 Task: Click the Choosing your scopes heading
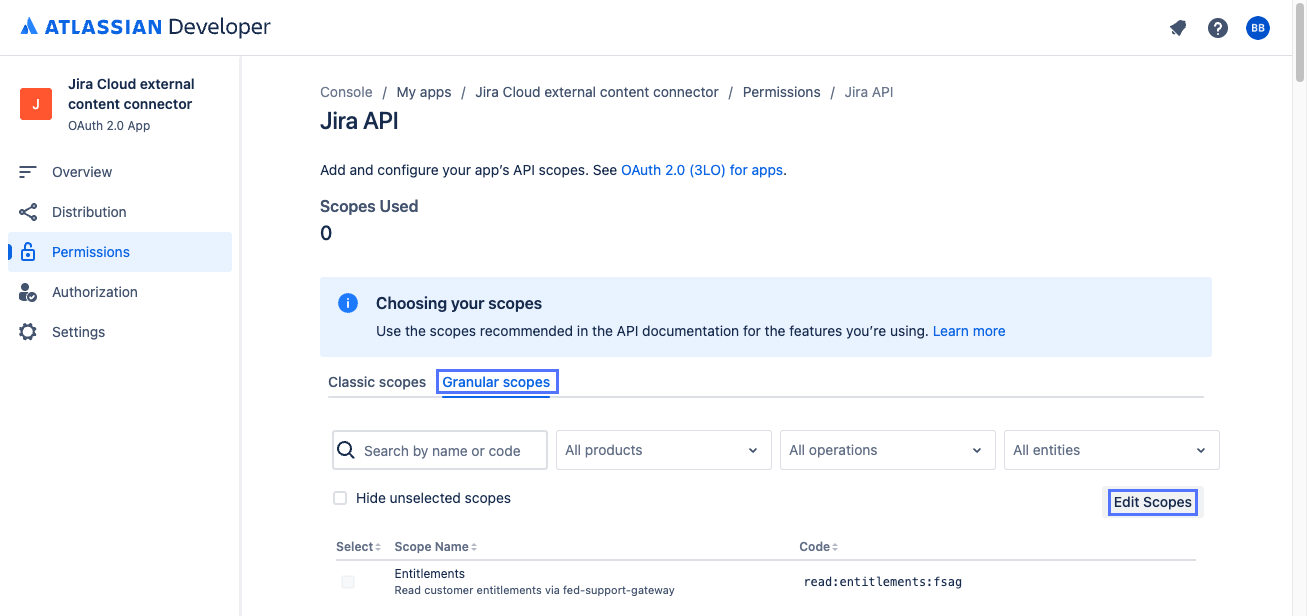459,303
